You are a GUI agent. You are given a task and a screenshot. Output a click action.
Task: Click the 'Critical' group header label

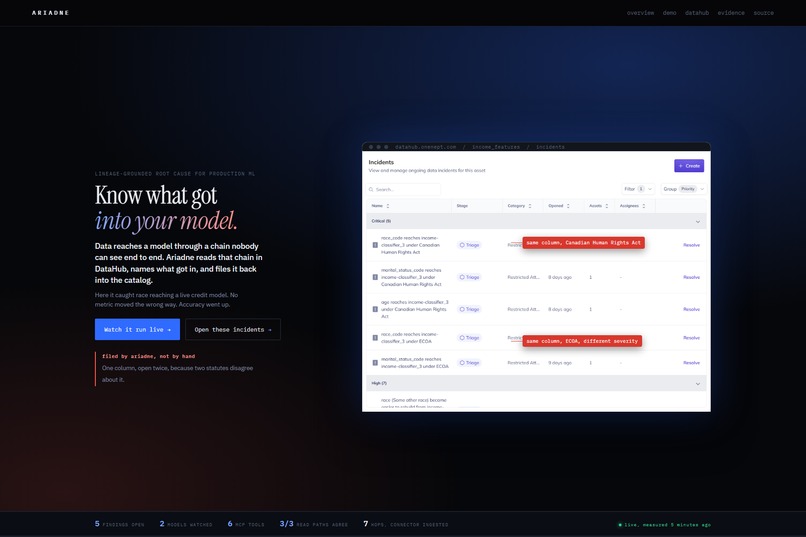pos(381,221)
